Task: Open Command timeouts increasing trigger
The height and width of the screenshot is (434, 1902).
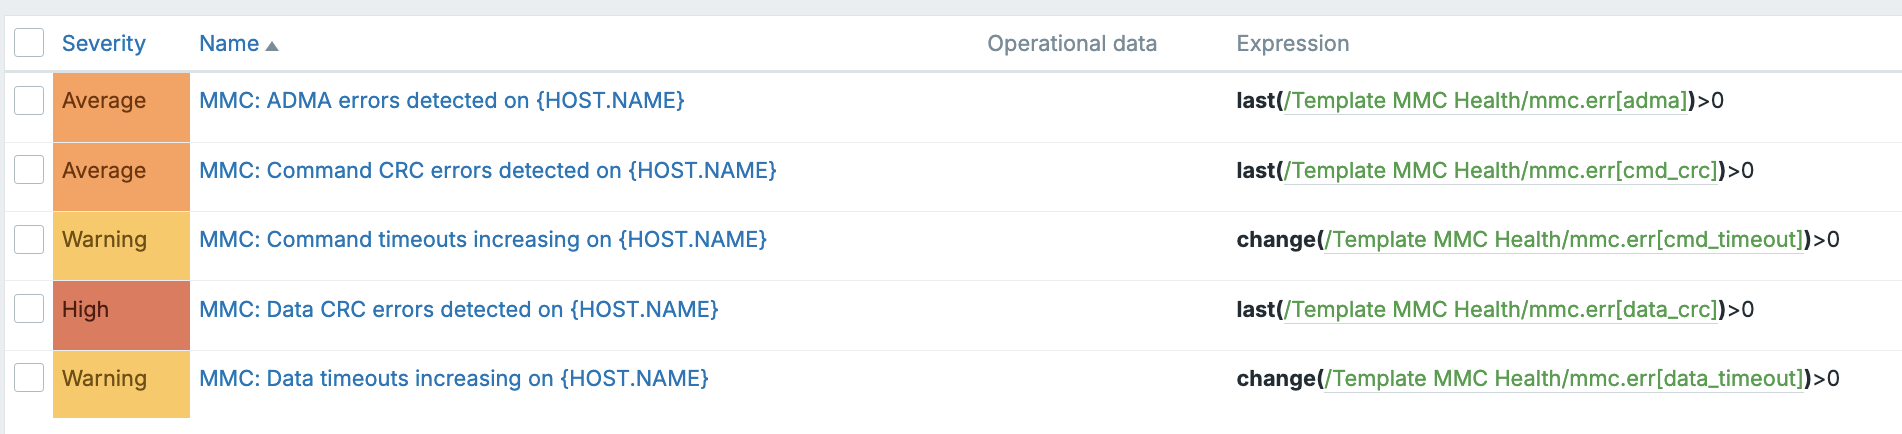Action: coord(482,239)
